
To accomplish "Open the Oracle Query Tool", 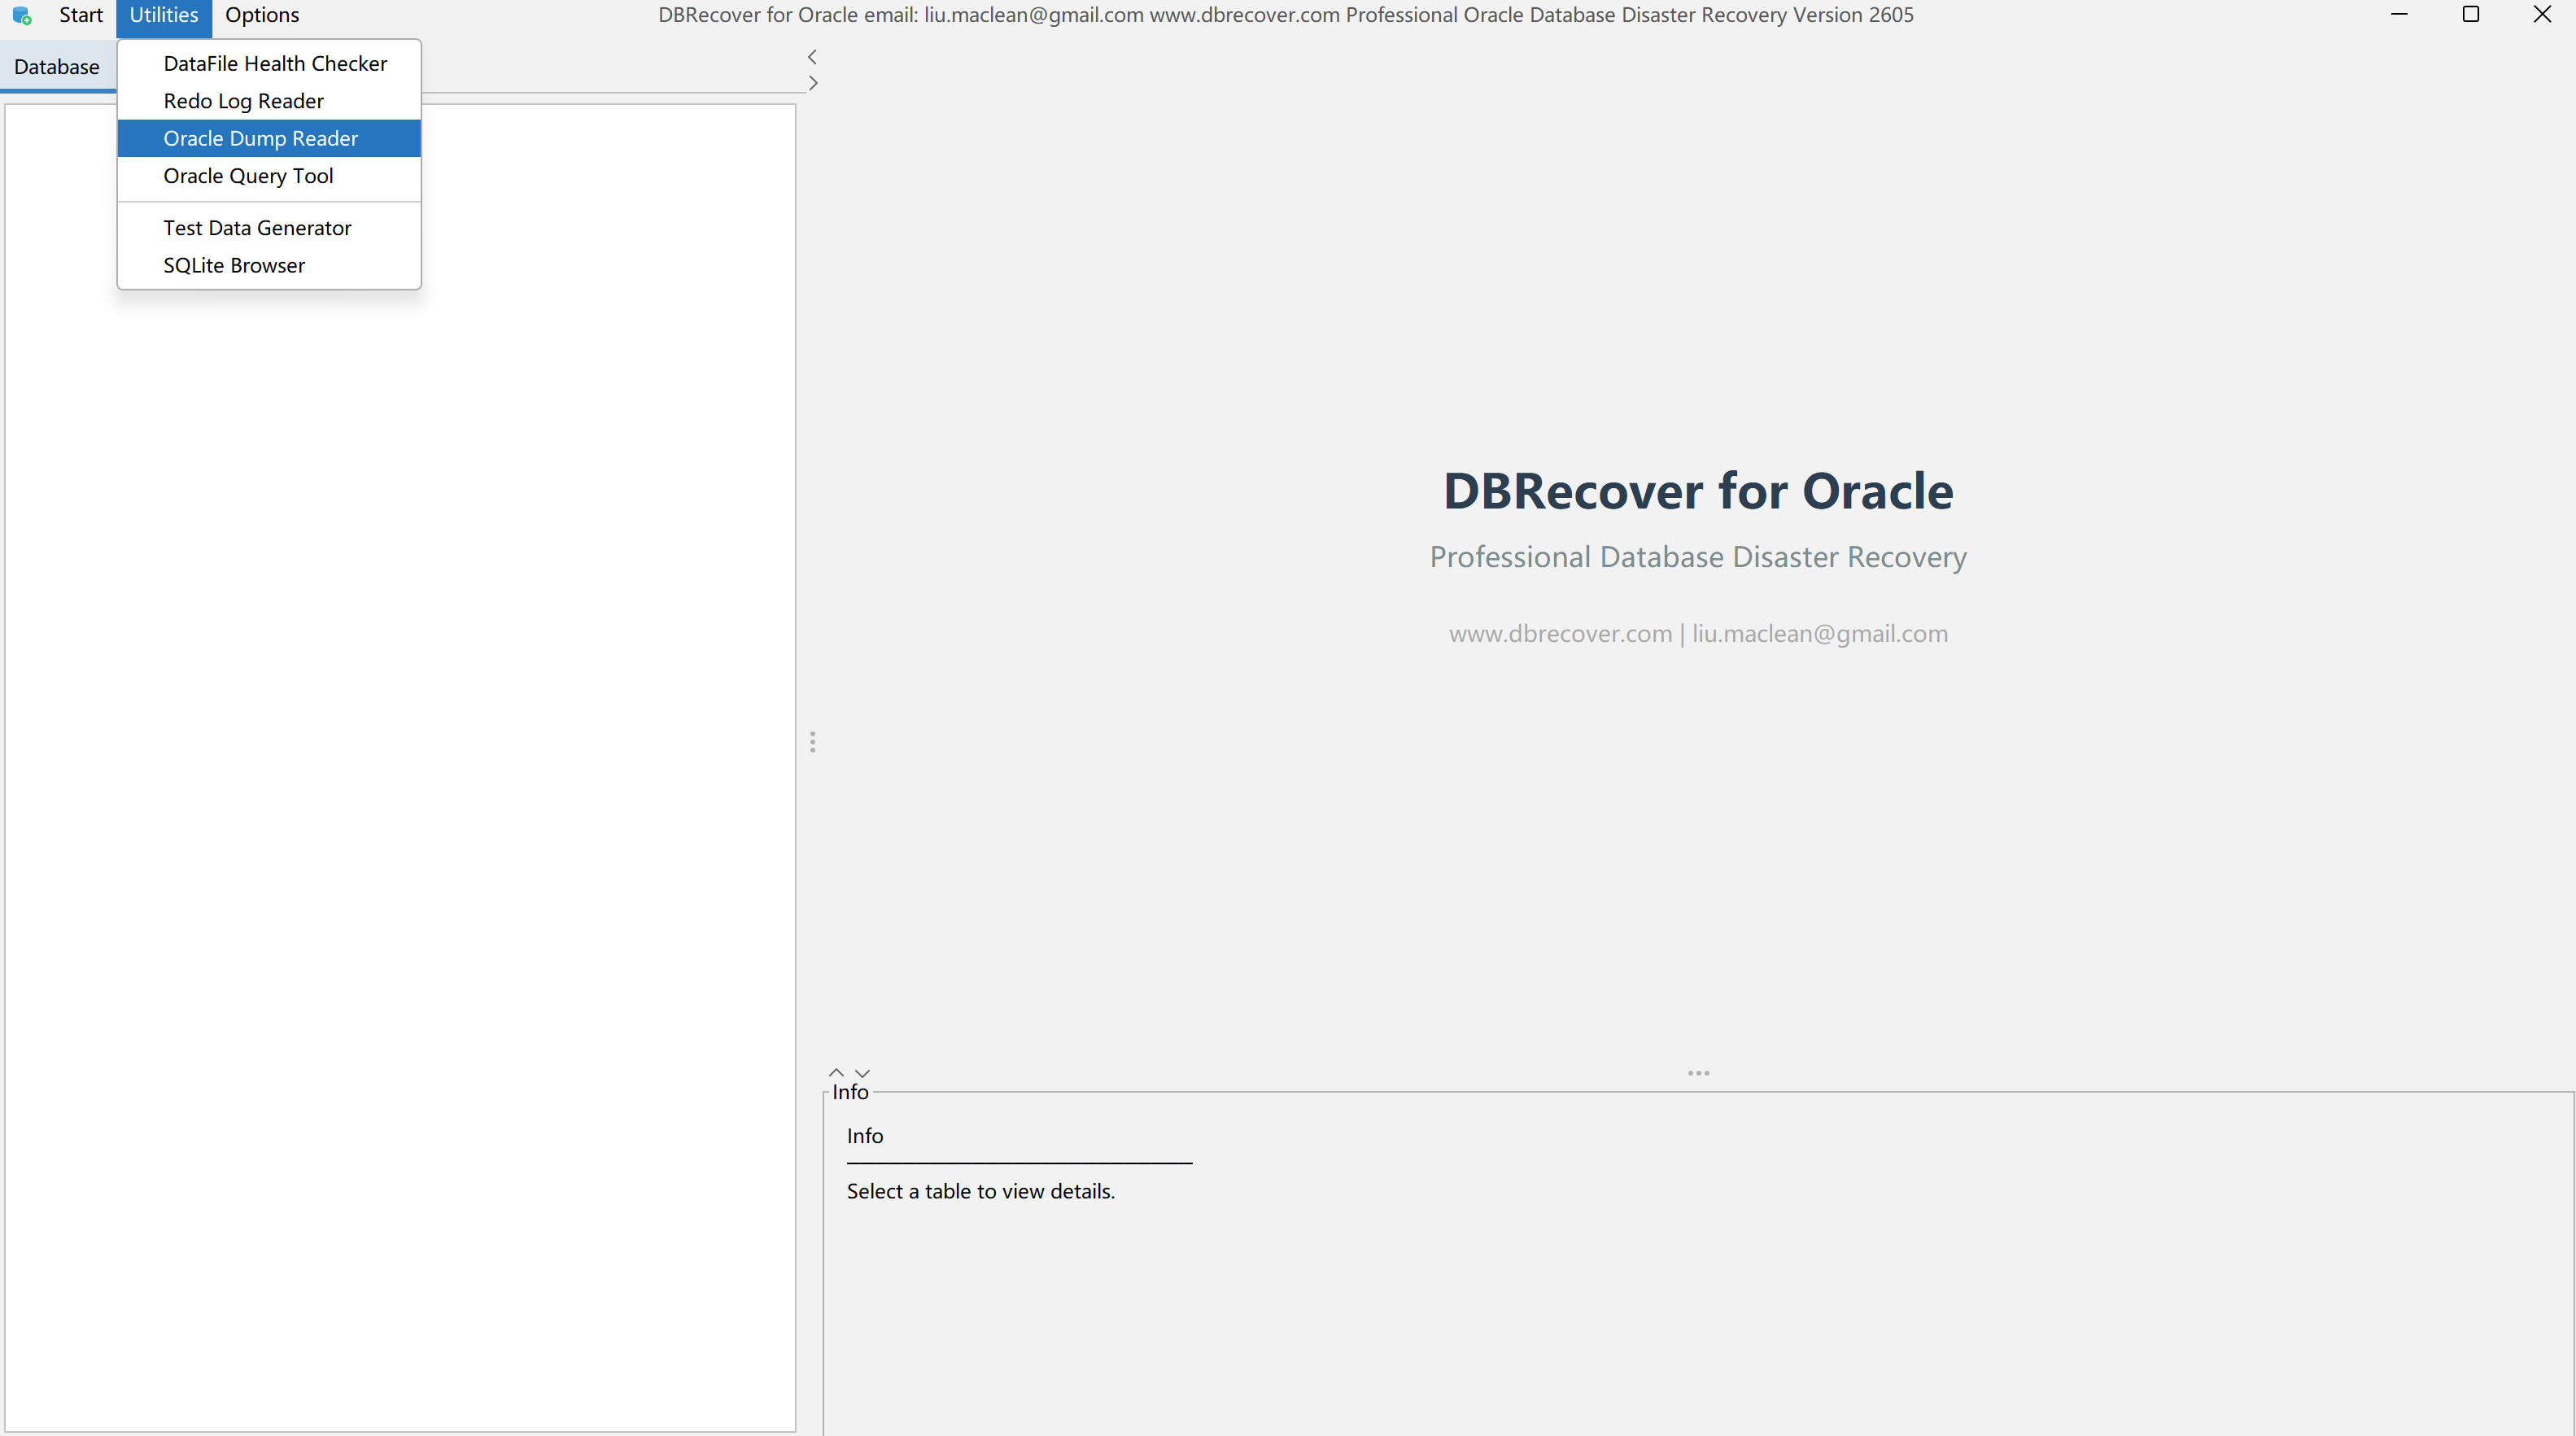I will click(269, 176).
